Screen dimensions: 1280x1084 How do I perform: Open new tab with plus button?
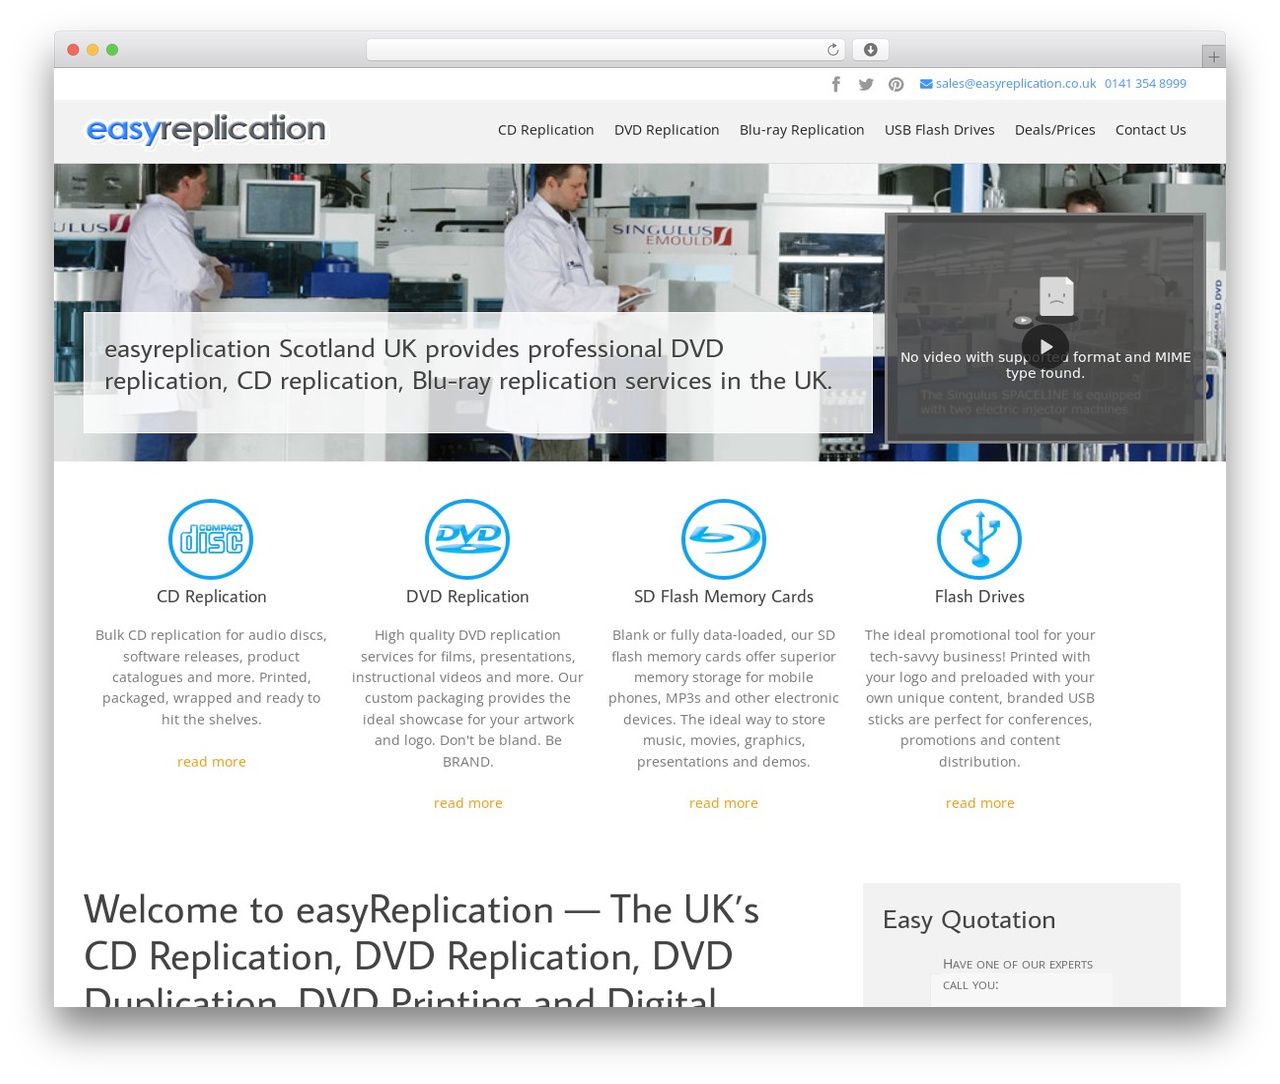[1213, 57]
